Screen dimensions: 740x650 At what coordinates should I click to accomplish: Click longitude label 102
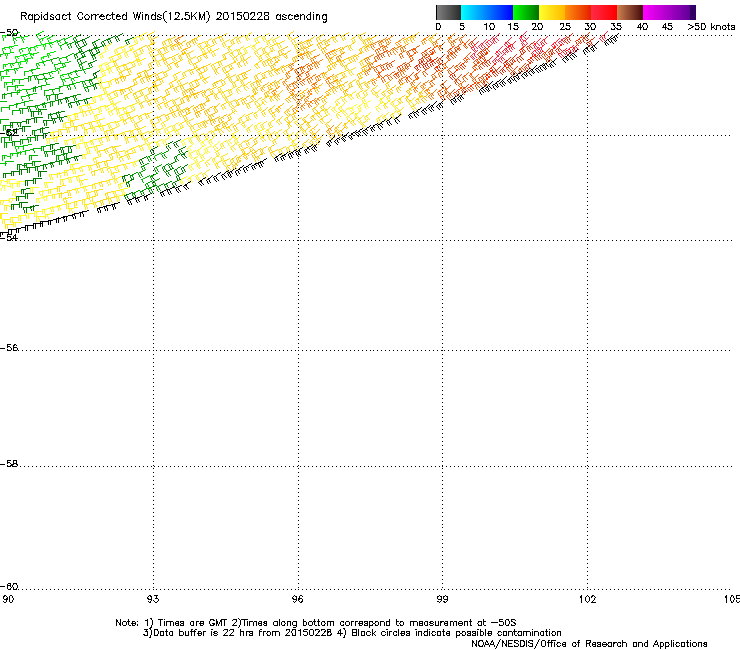pyautogui.click(x=587, y=599)
